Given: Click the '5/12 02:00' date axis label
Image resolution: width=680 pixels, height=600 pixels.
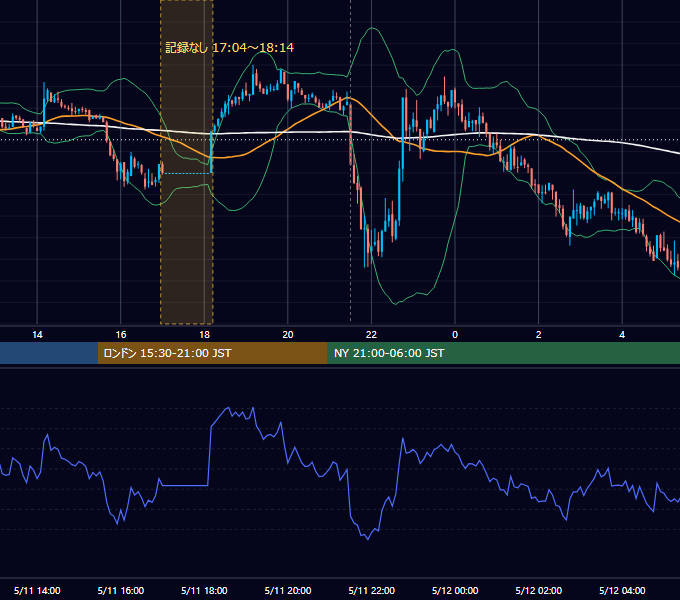Looking at the screenshot, I should tap(539, 590).
